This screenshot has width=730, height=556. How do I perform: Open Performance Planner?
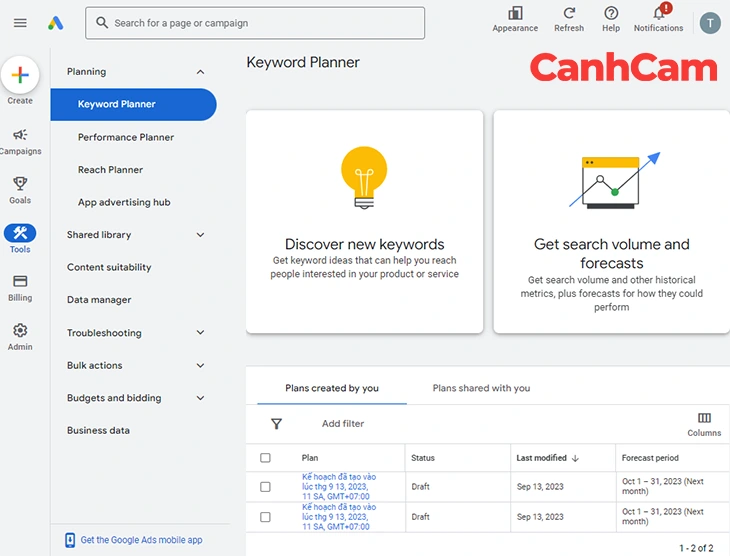point(126,137)
